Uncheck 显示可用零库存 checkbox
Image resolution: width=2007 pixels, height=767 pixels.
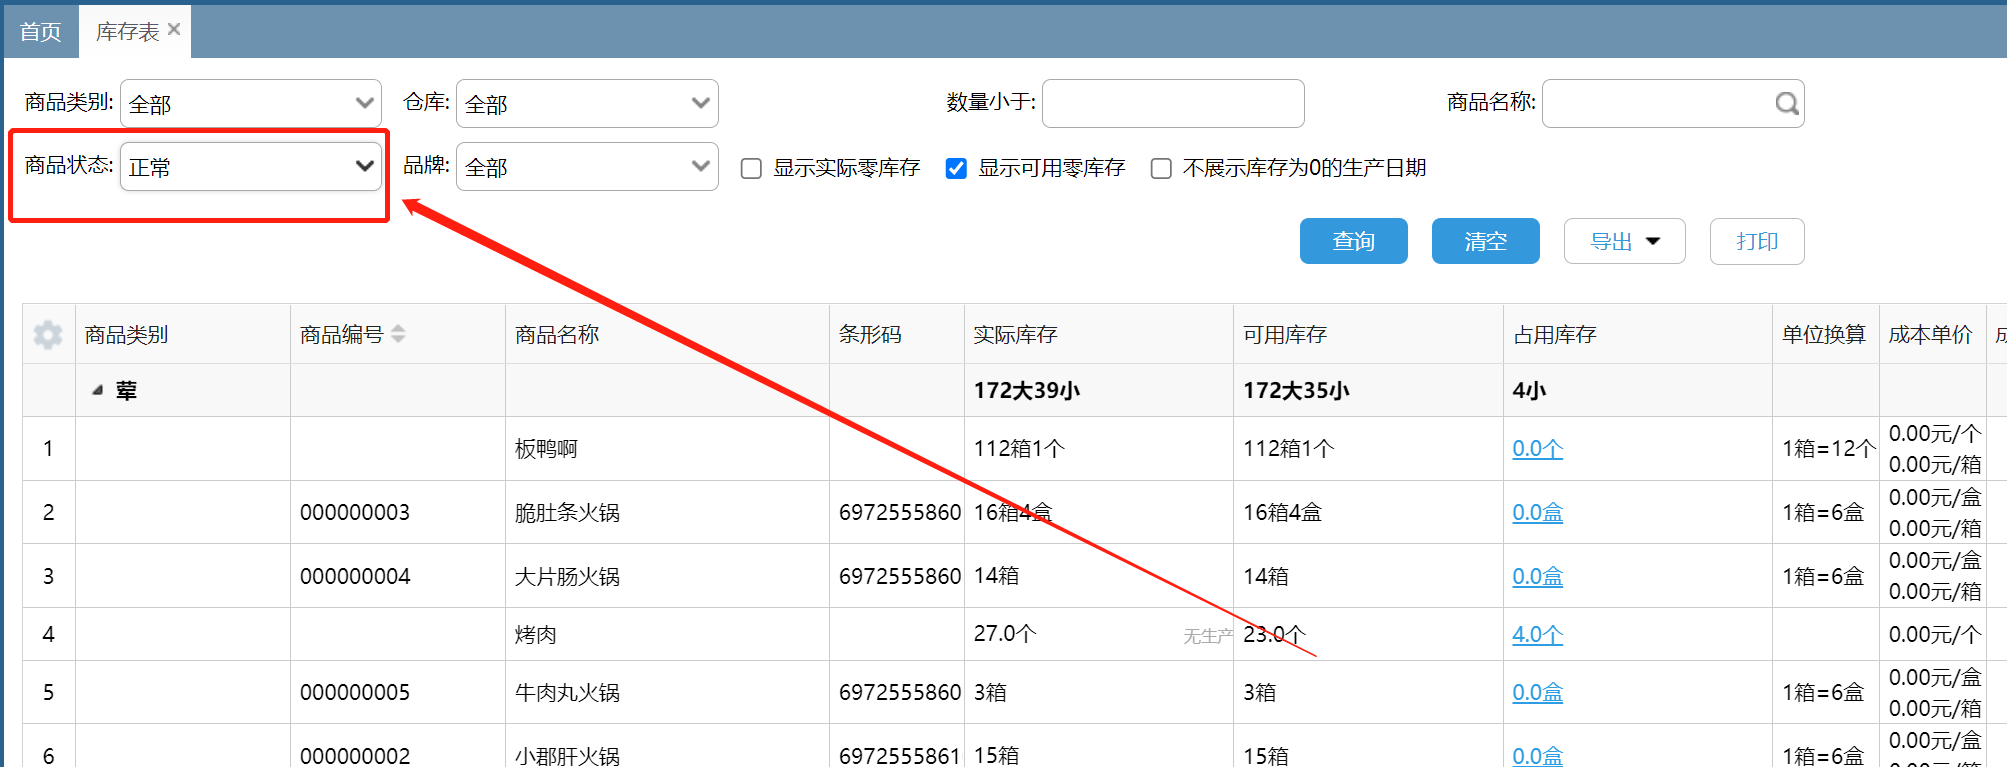point(956,168)
